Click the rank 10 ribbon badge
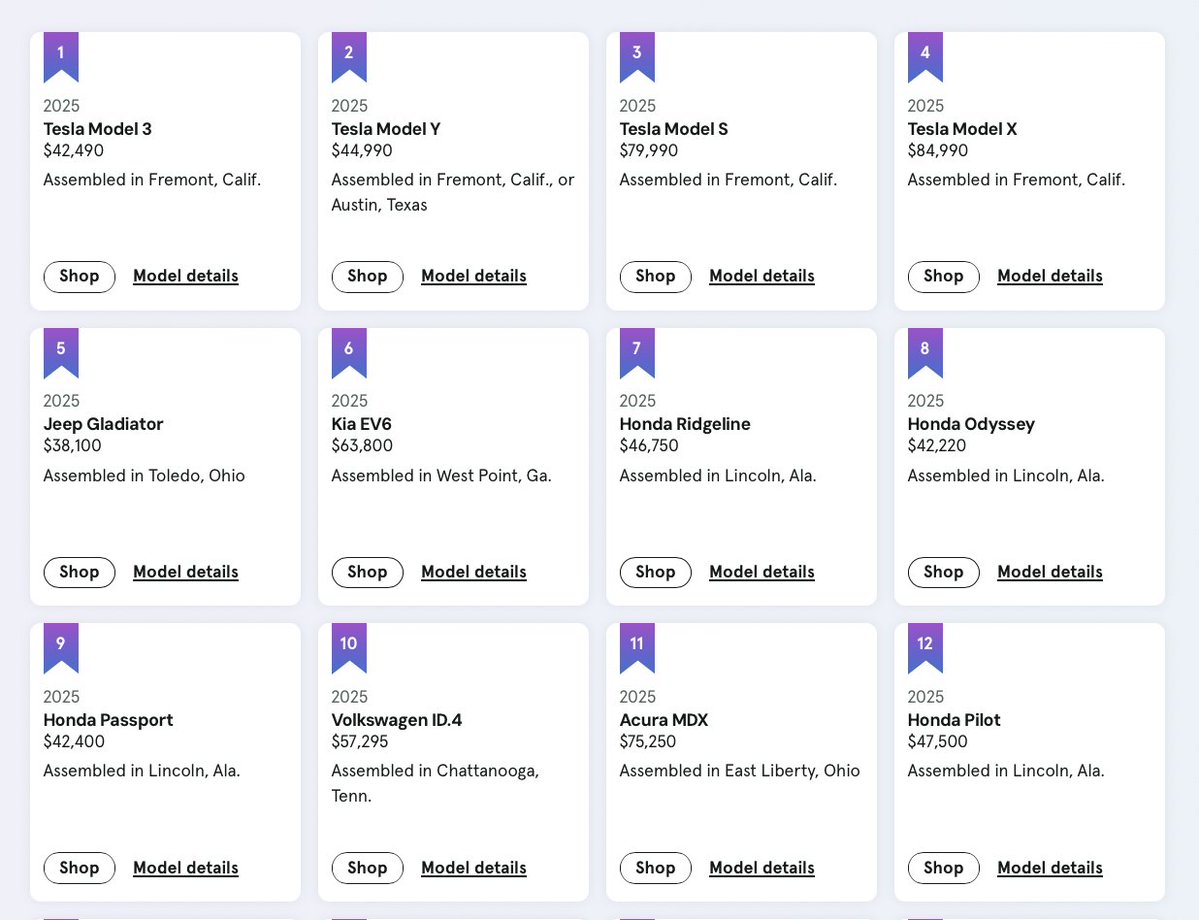This screenshot has height=920, width=1199. [349, 648]
